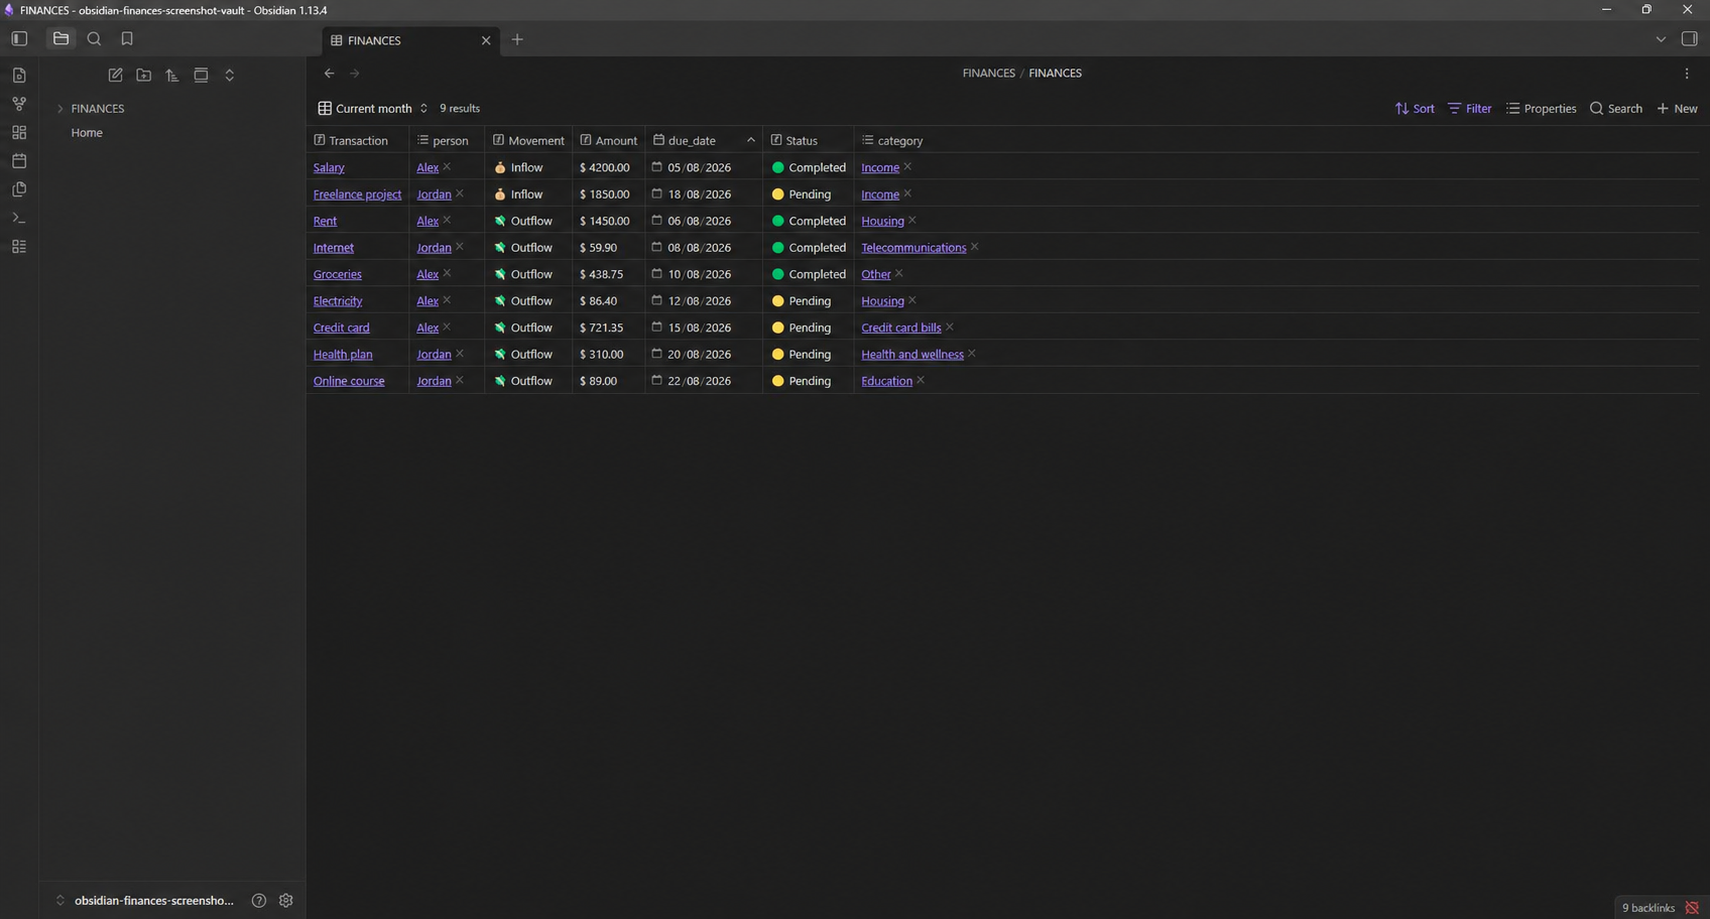Open the file explorer folder icon

point(61,39)
